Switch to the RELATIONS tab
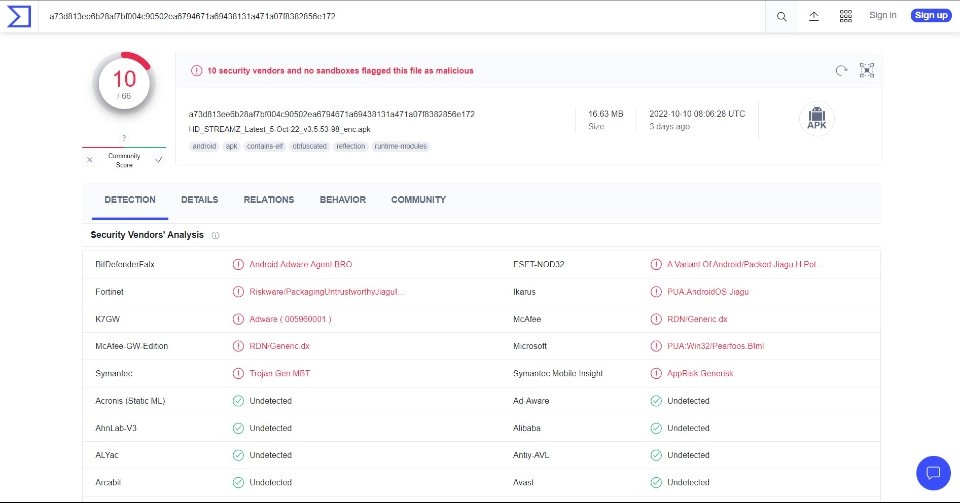This screenshot has height=503, width=960. tap(269, 199)
